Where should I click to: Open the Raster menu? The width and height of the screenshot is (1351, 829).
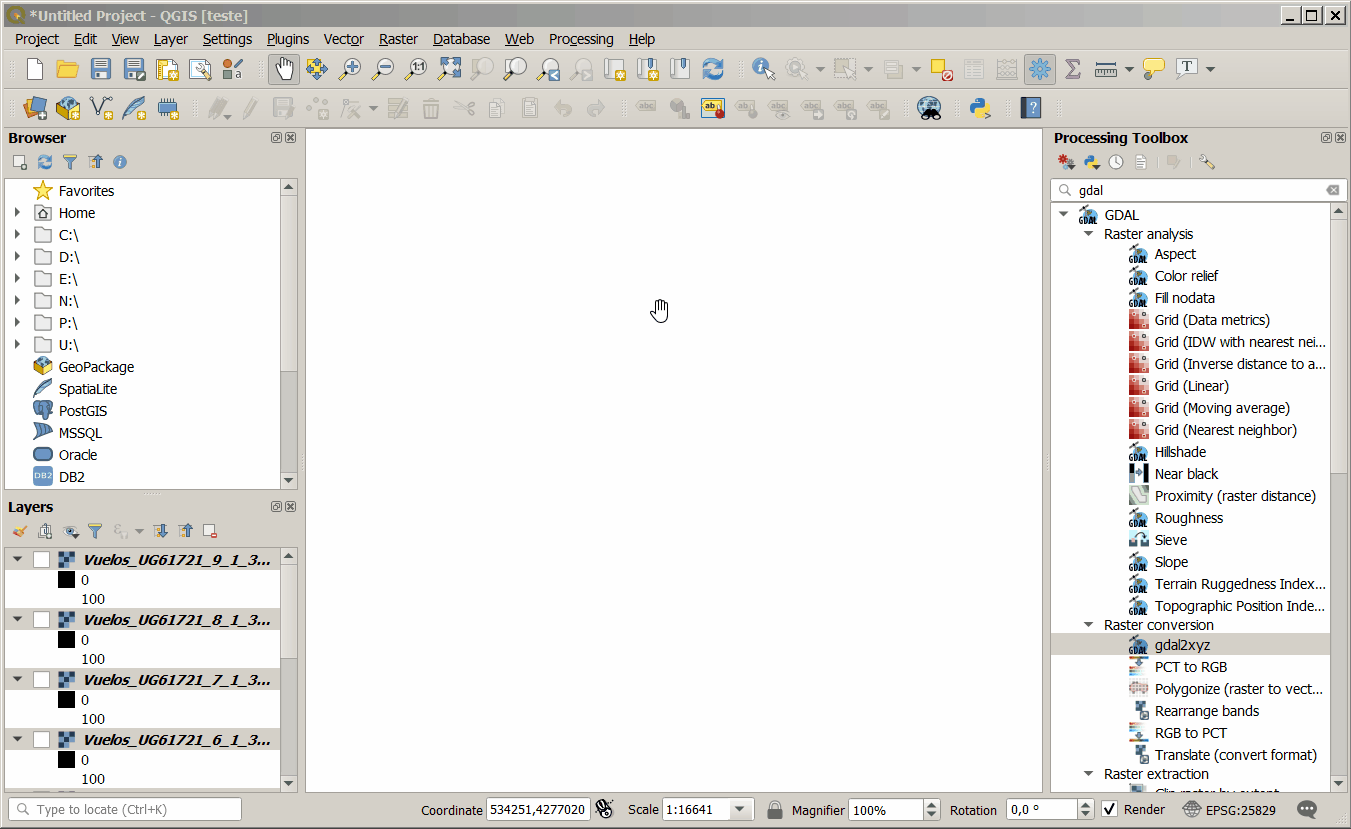tap(398, 39)
